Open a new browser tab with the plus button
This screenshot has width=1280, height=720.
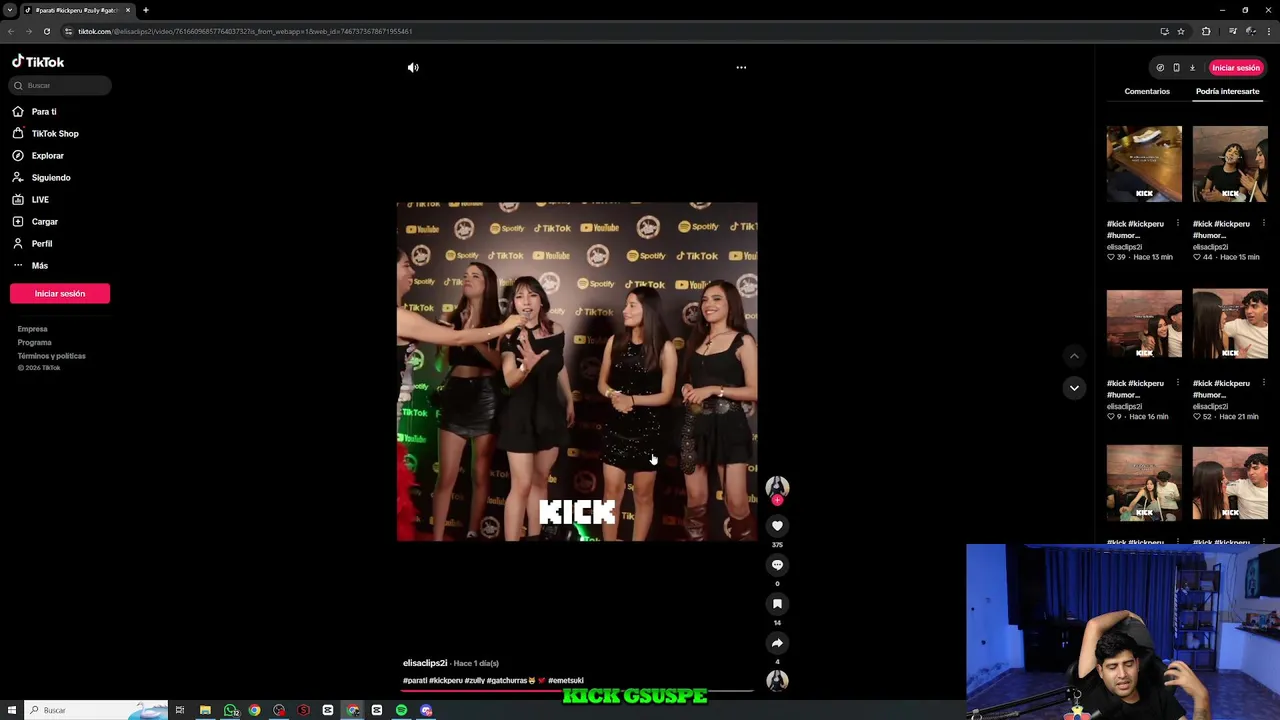click(x=146, y=10)
